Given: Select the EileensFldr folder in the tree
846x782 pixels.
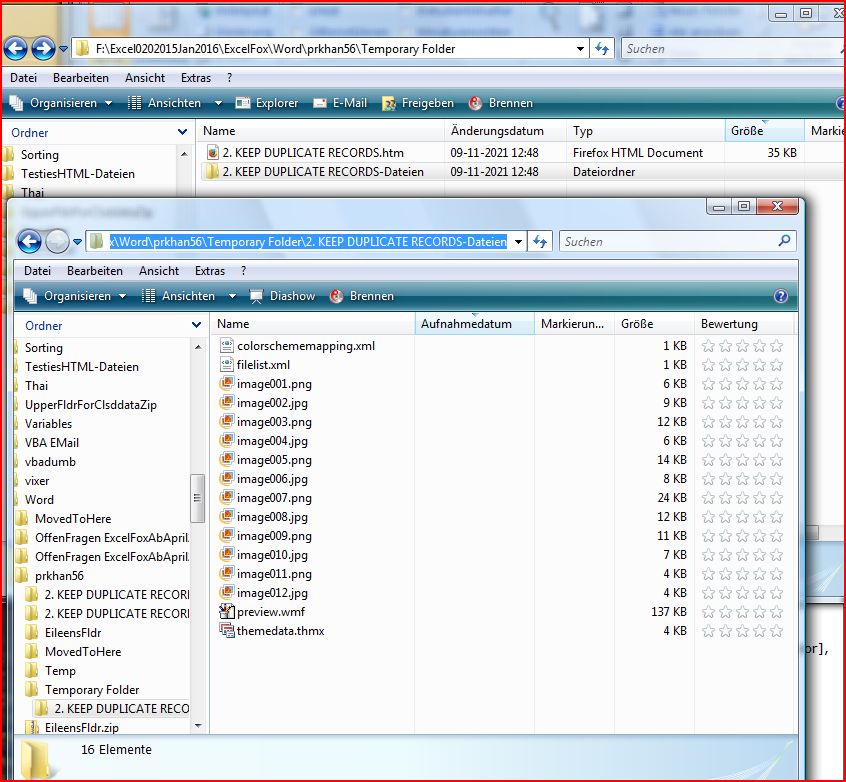Looking at the screenshot, I should [x=73, y=633].
